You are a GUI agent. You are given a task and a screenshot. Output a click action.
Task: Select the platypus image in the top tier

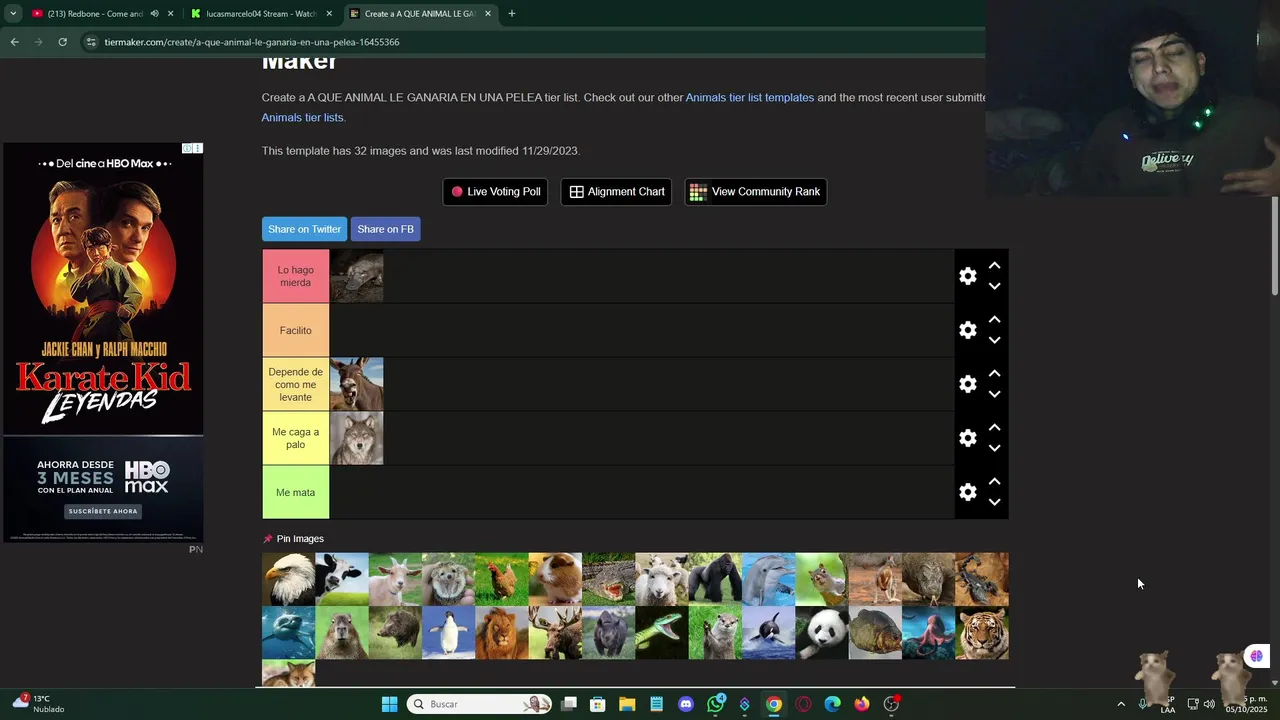tap(357, 276)
